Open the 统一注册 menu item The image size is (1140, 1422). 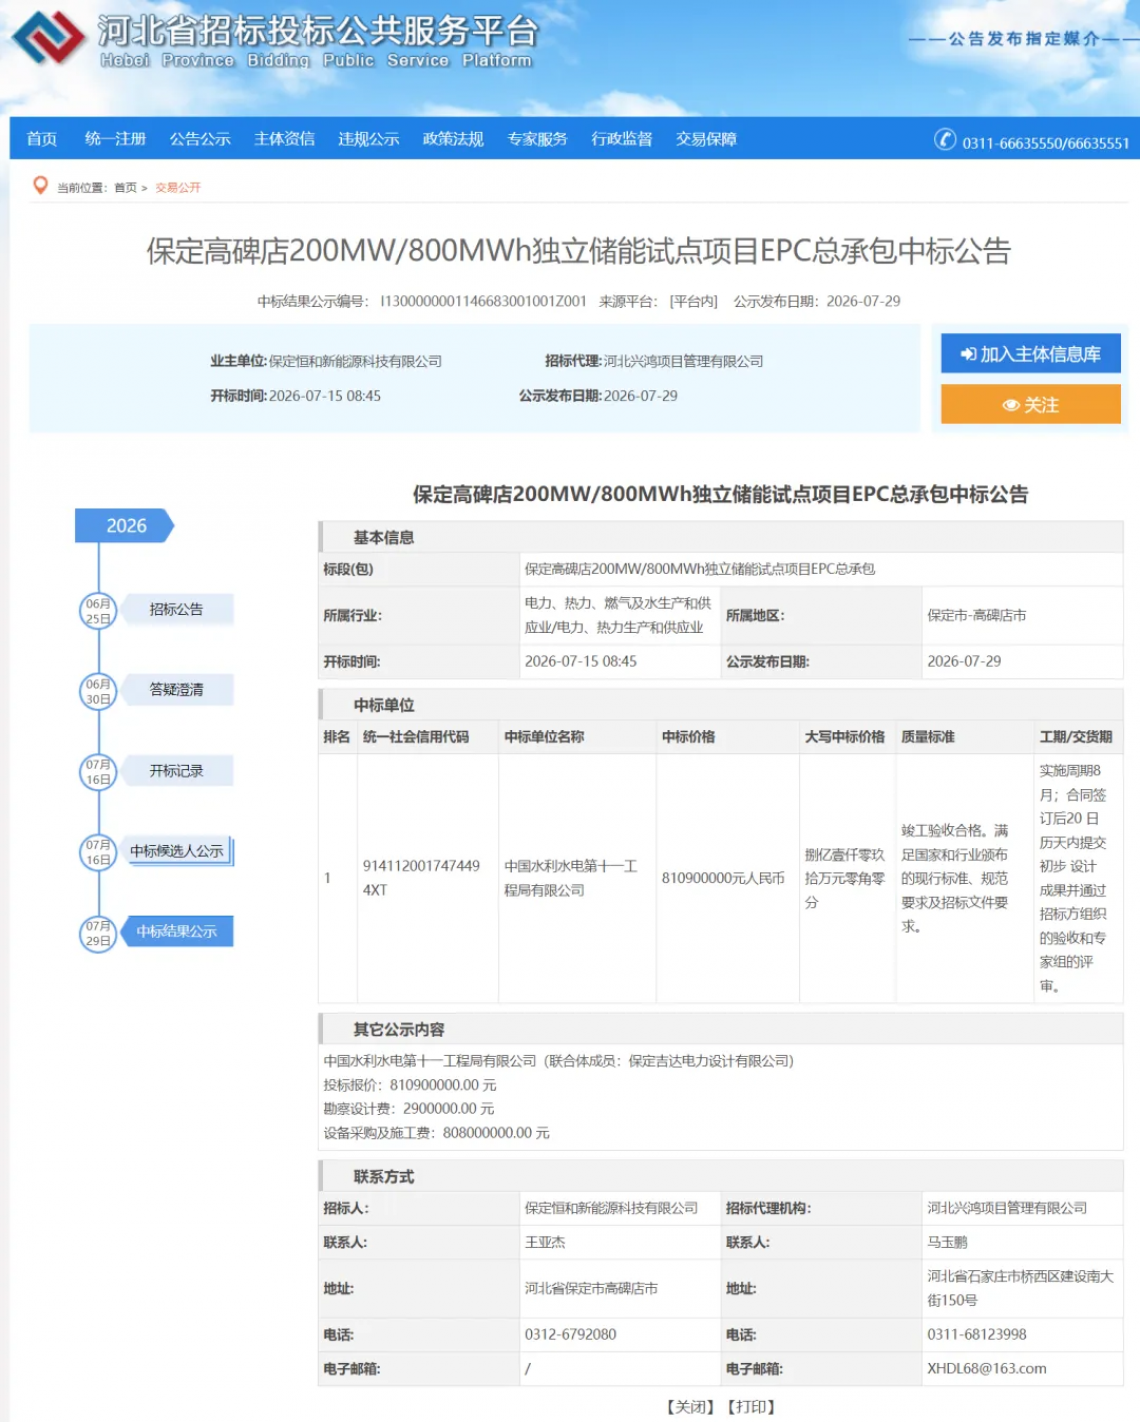pos(115,139)
